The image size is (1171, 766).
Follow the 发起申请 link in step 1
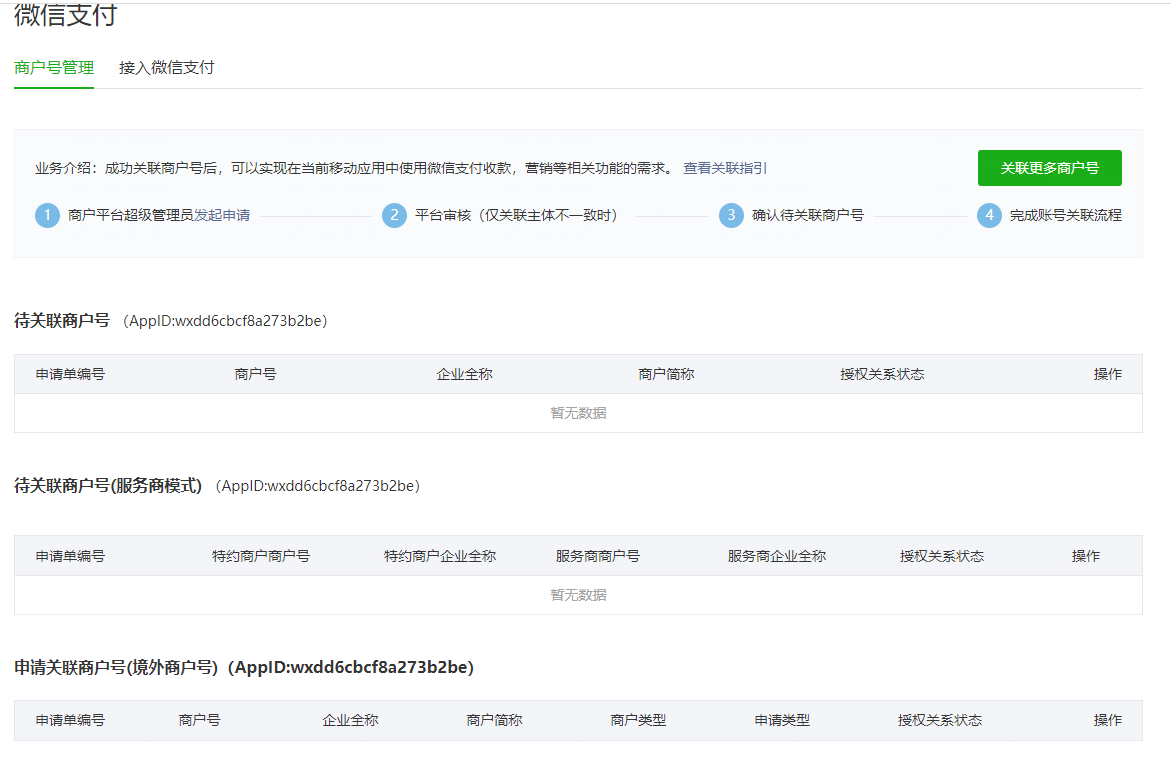tap(222, 216)
